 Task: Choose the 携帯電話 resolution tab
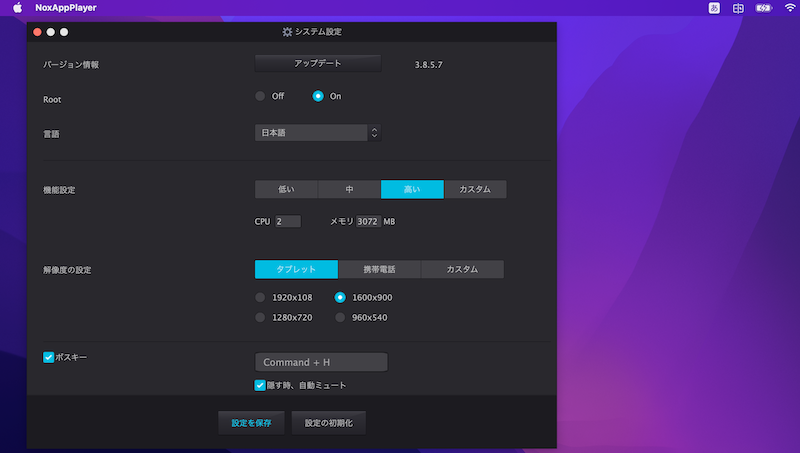(379, 270)
